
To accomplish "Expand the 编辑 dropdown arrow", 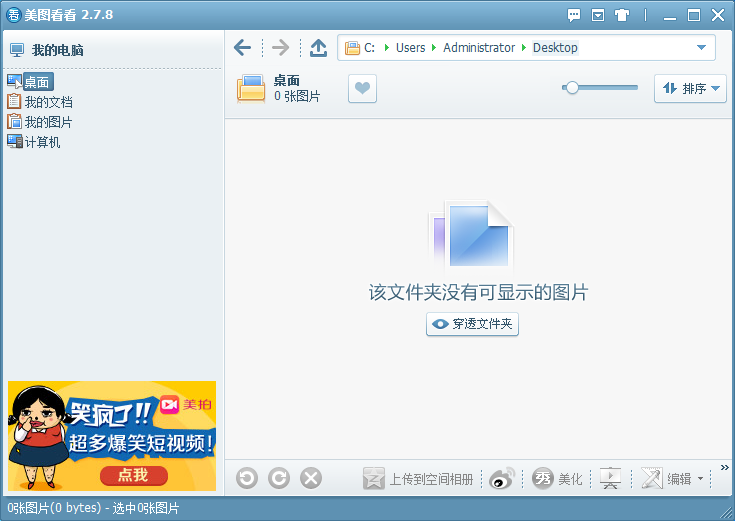I will (700, 479).
